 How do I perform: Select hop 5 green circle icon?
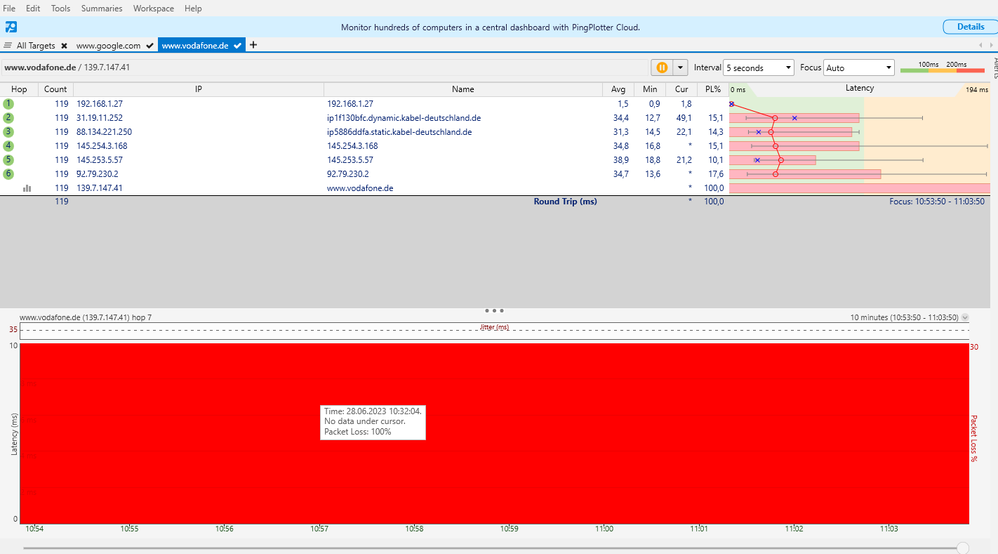[8, 160]
